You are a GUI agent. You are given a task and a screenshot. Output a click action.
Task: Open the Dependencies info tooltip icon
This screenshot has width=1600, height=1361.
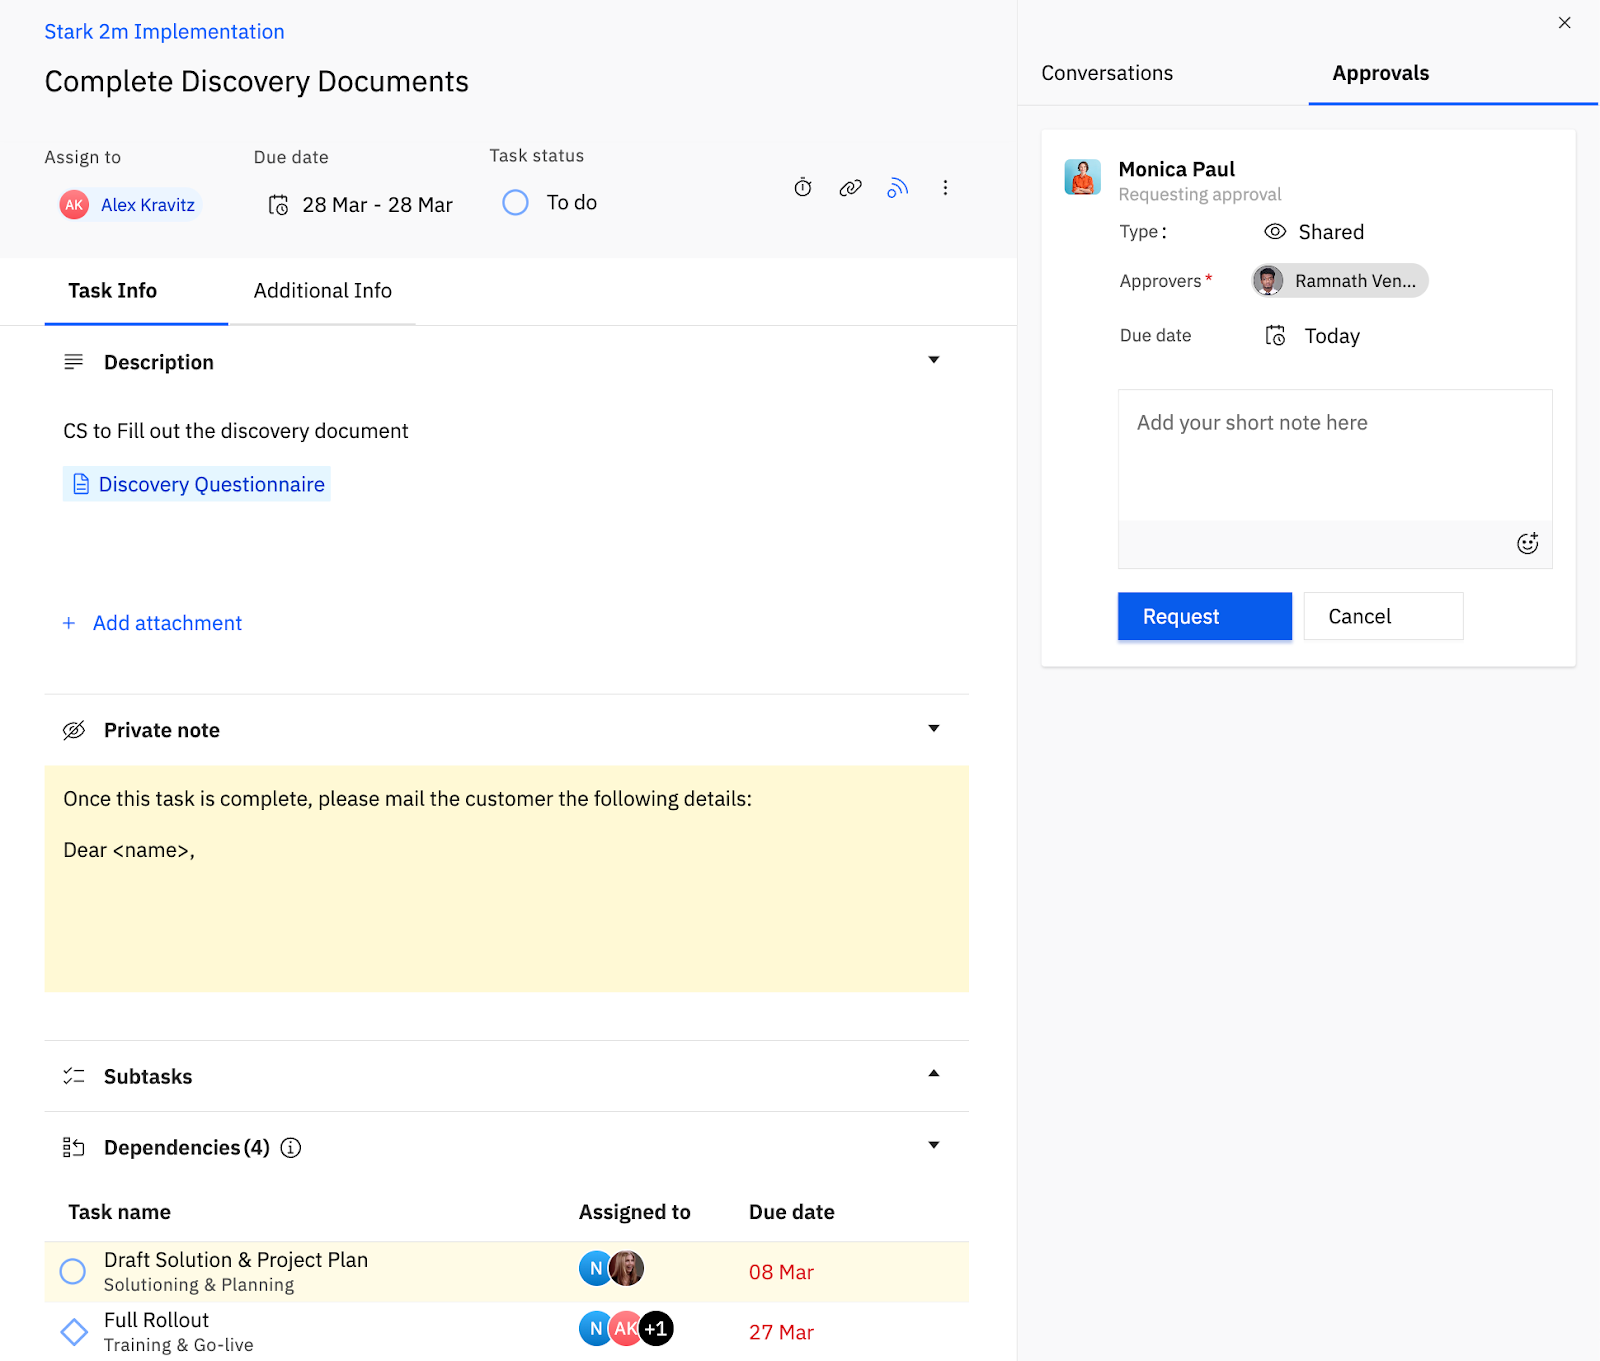[291, 1147]
